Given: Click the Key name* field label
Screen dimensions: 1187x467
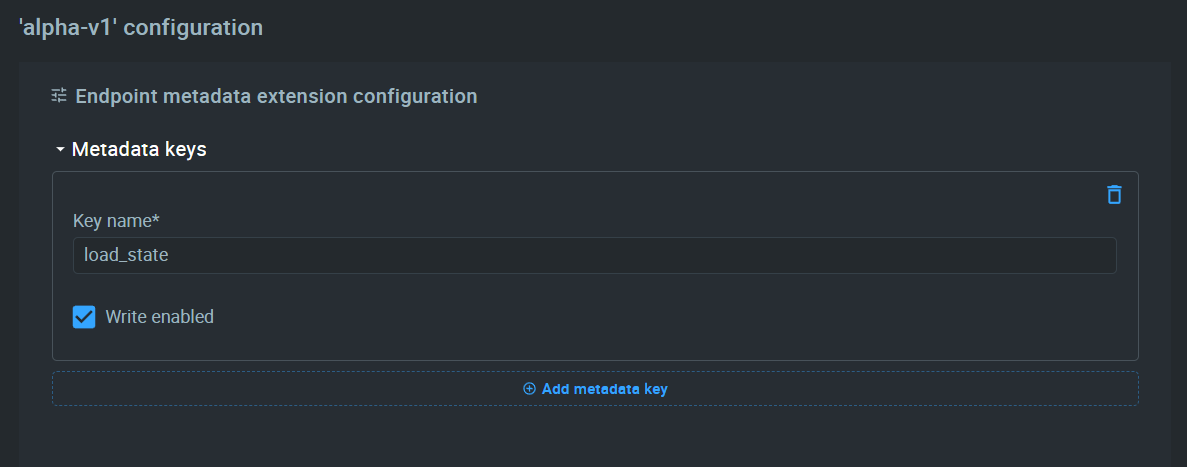Looking at the screenshot, I should [117, 221].
